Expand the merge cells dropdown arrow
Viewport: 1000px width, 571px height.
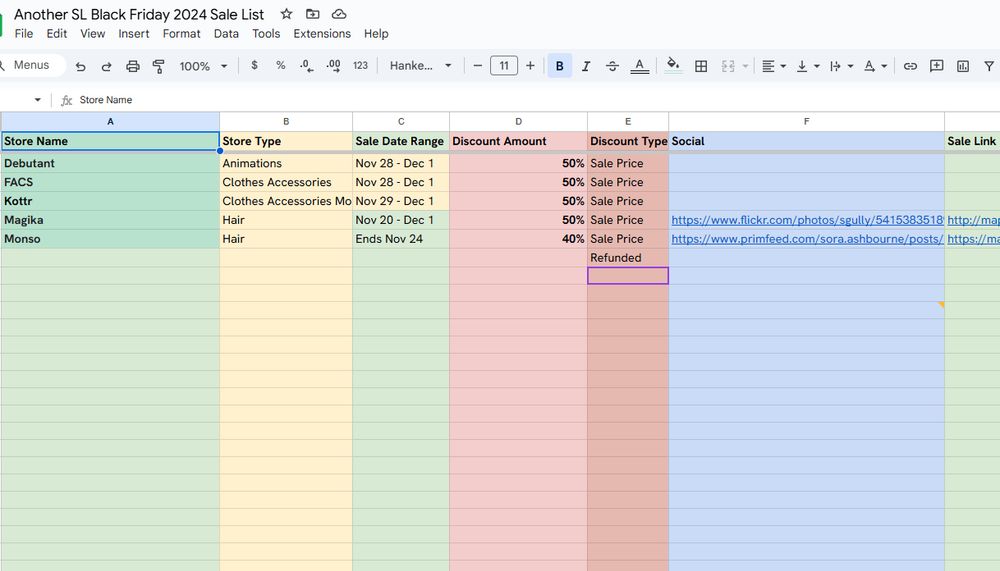[745, 66]
